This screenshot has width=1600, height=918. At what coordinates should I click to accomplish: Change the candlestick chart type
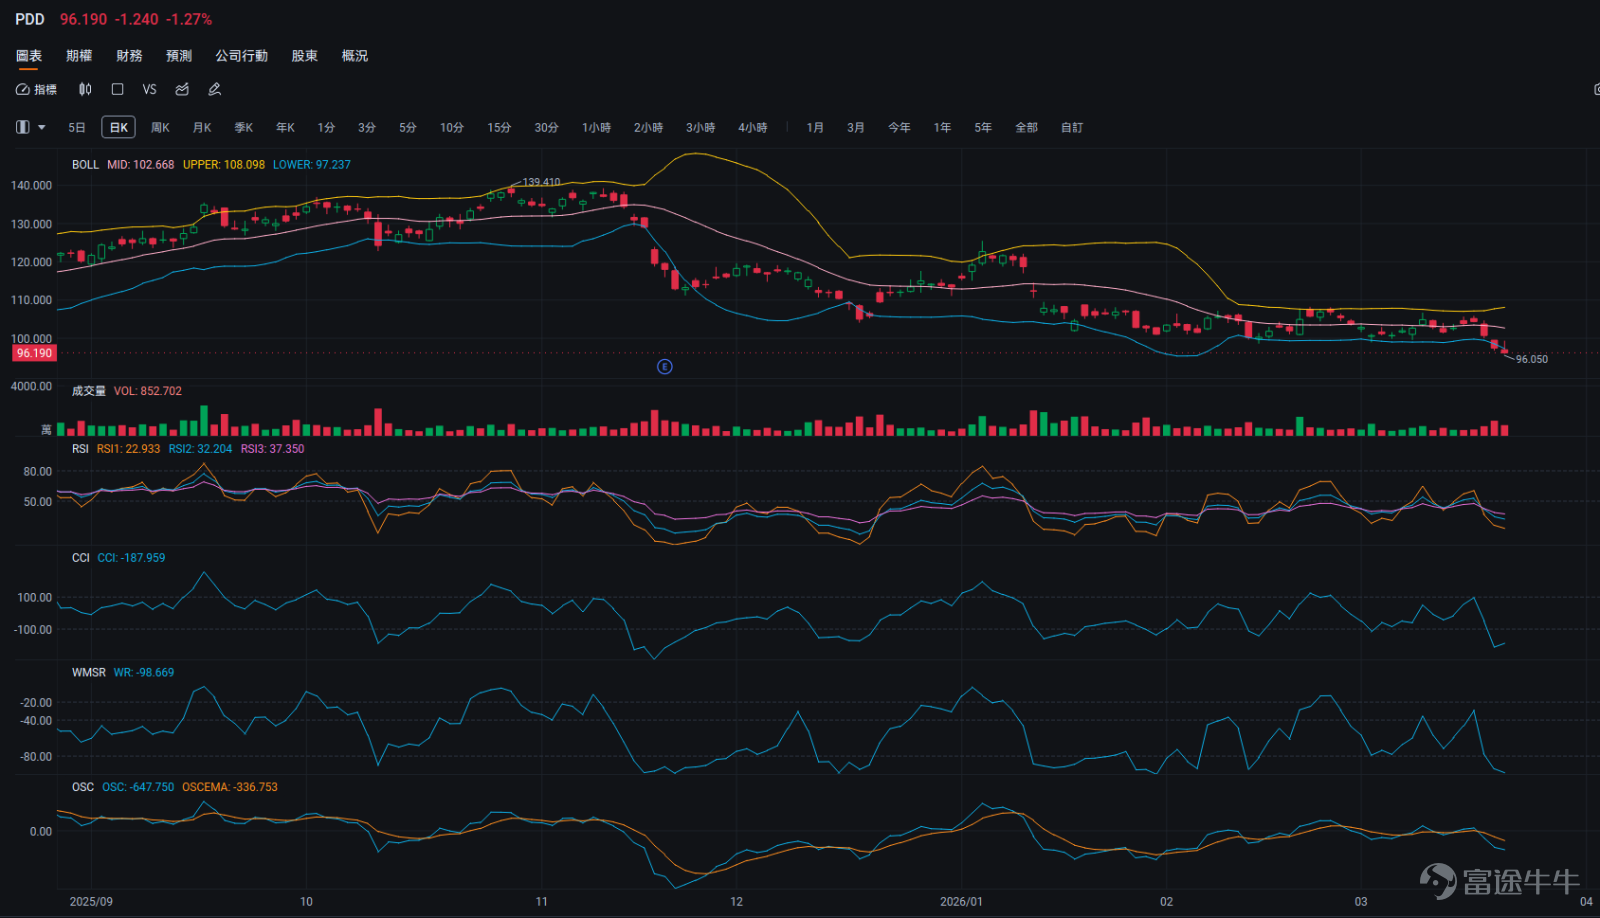coord(85,90)
